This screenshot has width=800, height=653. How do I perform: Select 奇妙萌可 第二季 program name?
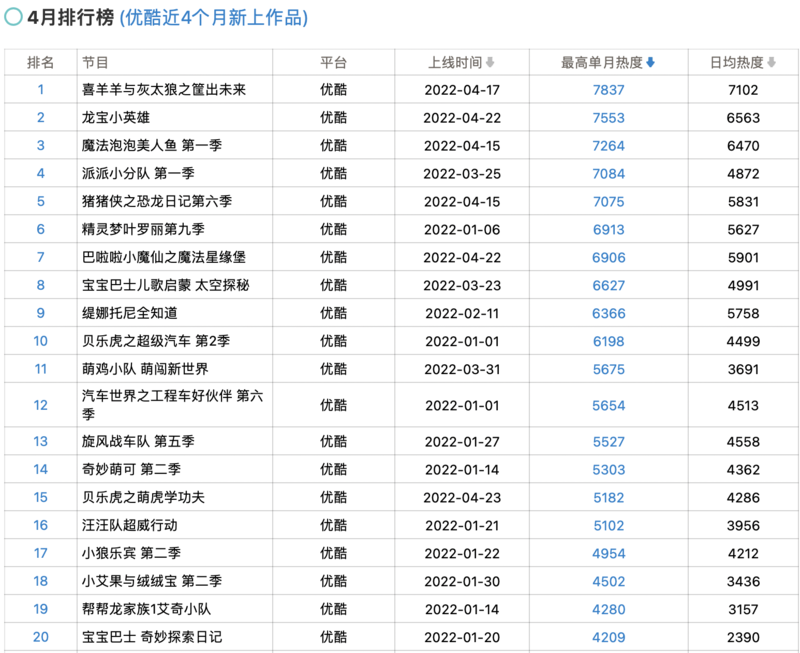click(x=132, y=469)
